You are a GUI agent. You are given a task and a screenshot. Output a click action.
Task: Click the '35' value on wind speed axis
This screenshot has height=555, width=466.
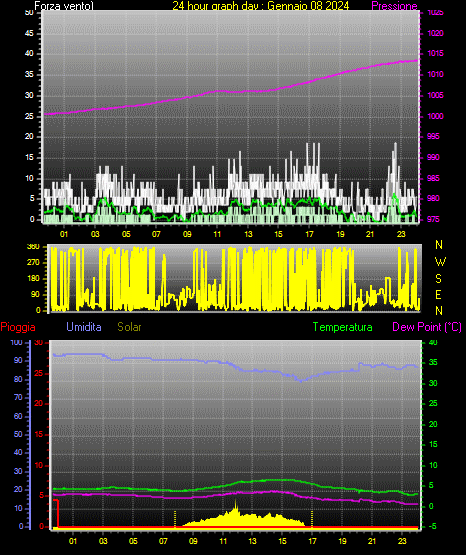point(29,74)
